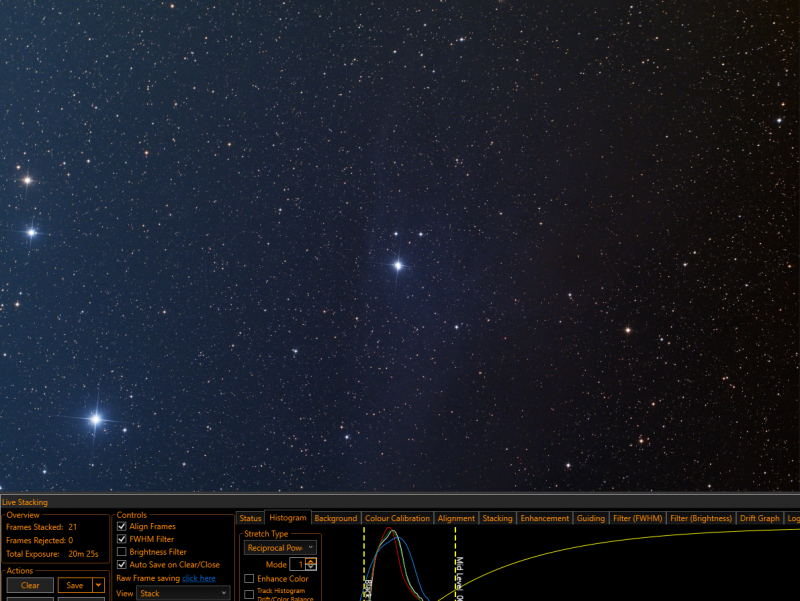Click the Clear stack button
This screenshot has height=601, width=800.
click(30, 585)
